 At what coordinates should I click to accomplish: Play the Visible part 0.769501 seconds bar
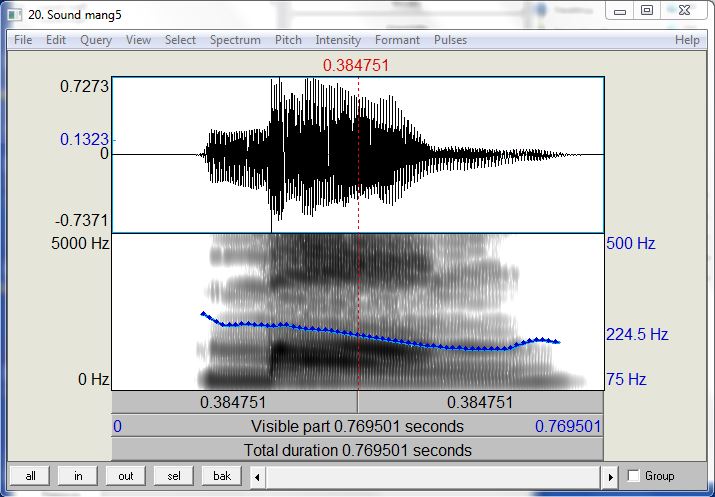click(358, 426)
